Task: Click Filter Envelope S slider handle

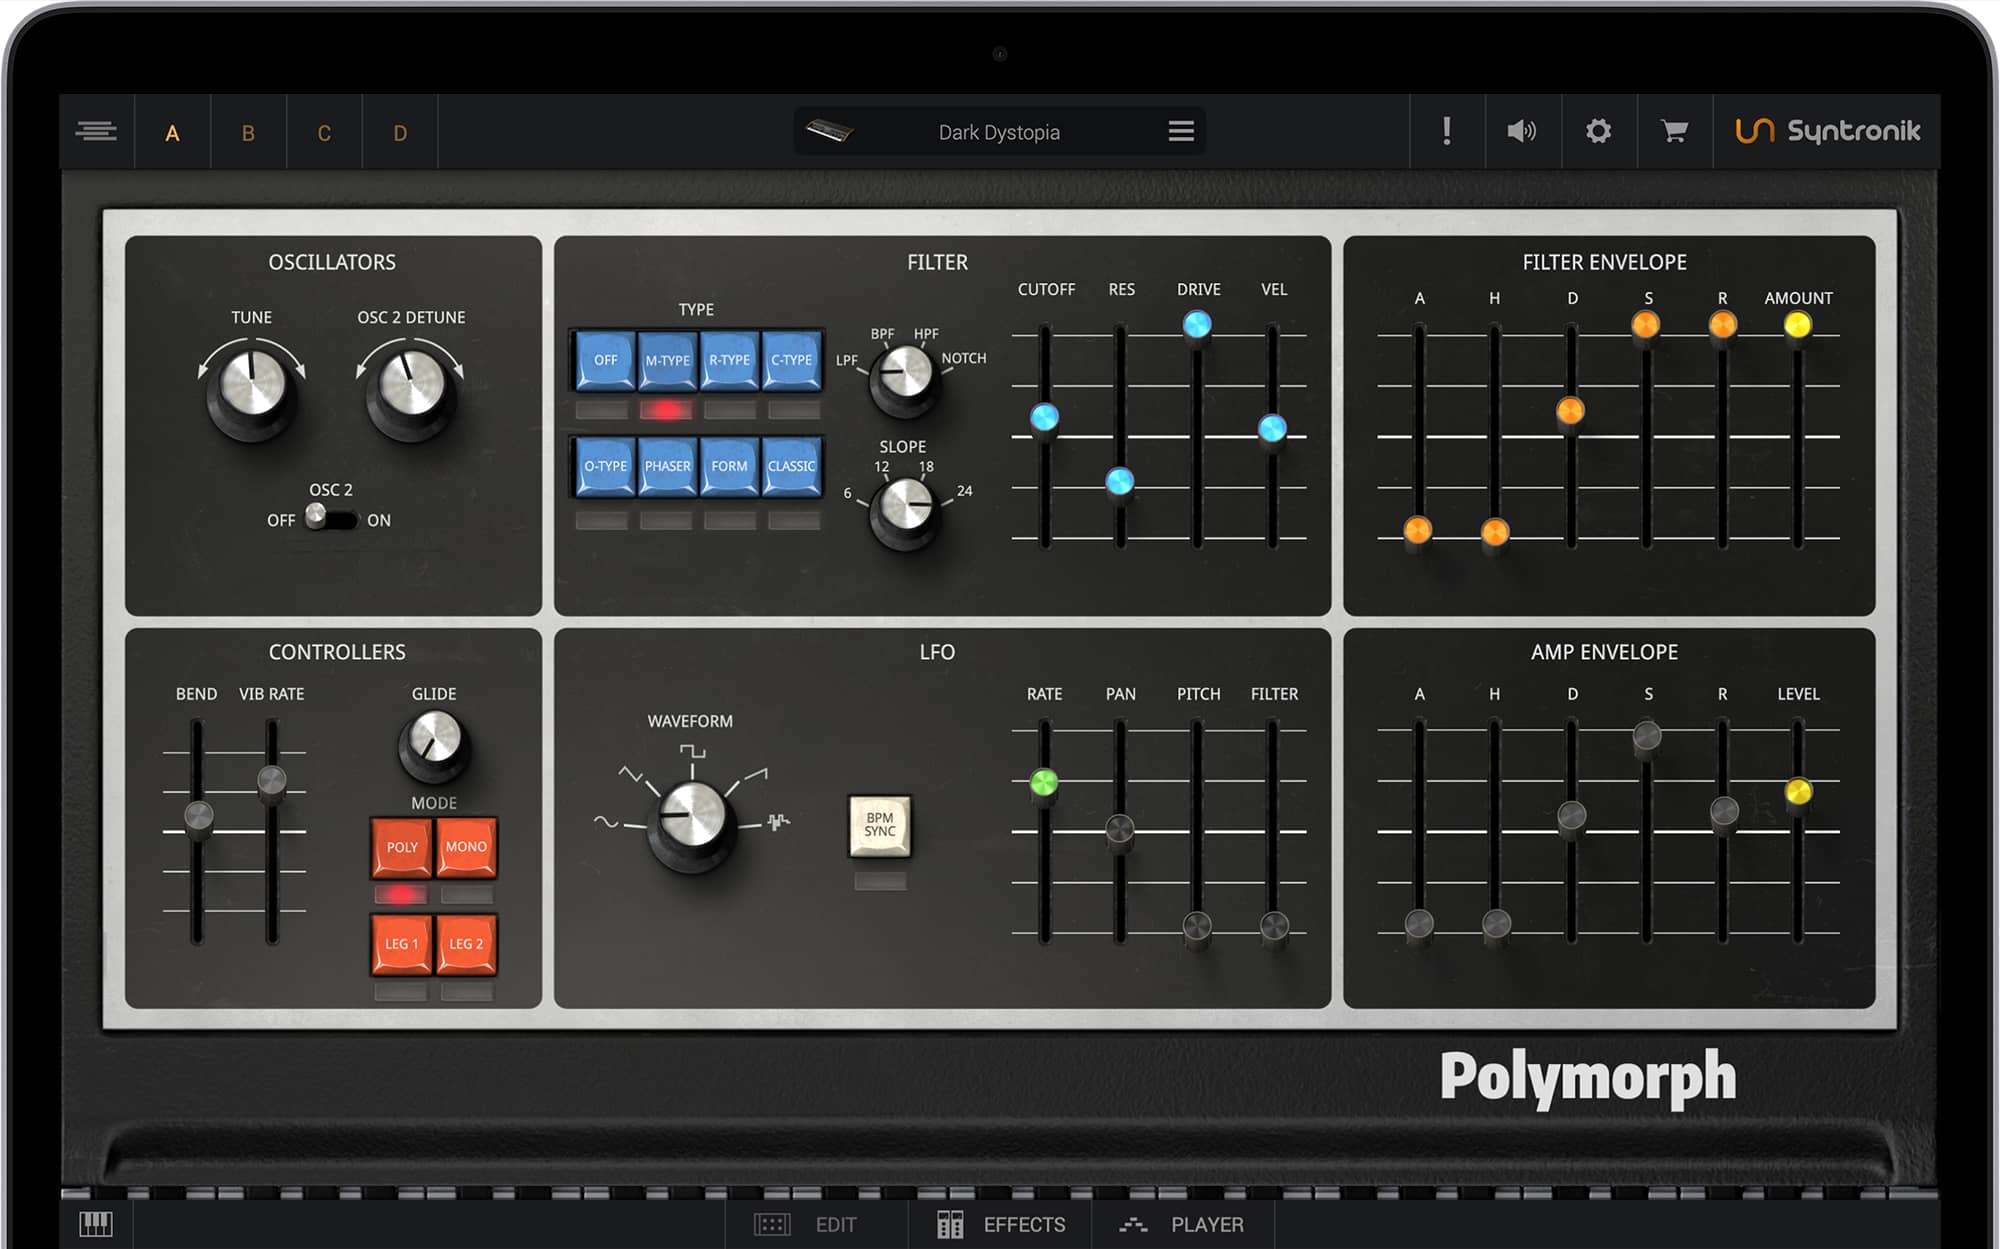Action: click(1646, 324)
